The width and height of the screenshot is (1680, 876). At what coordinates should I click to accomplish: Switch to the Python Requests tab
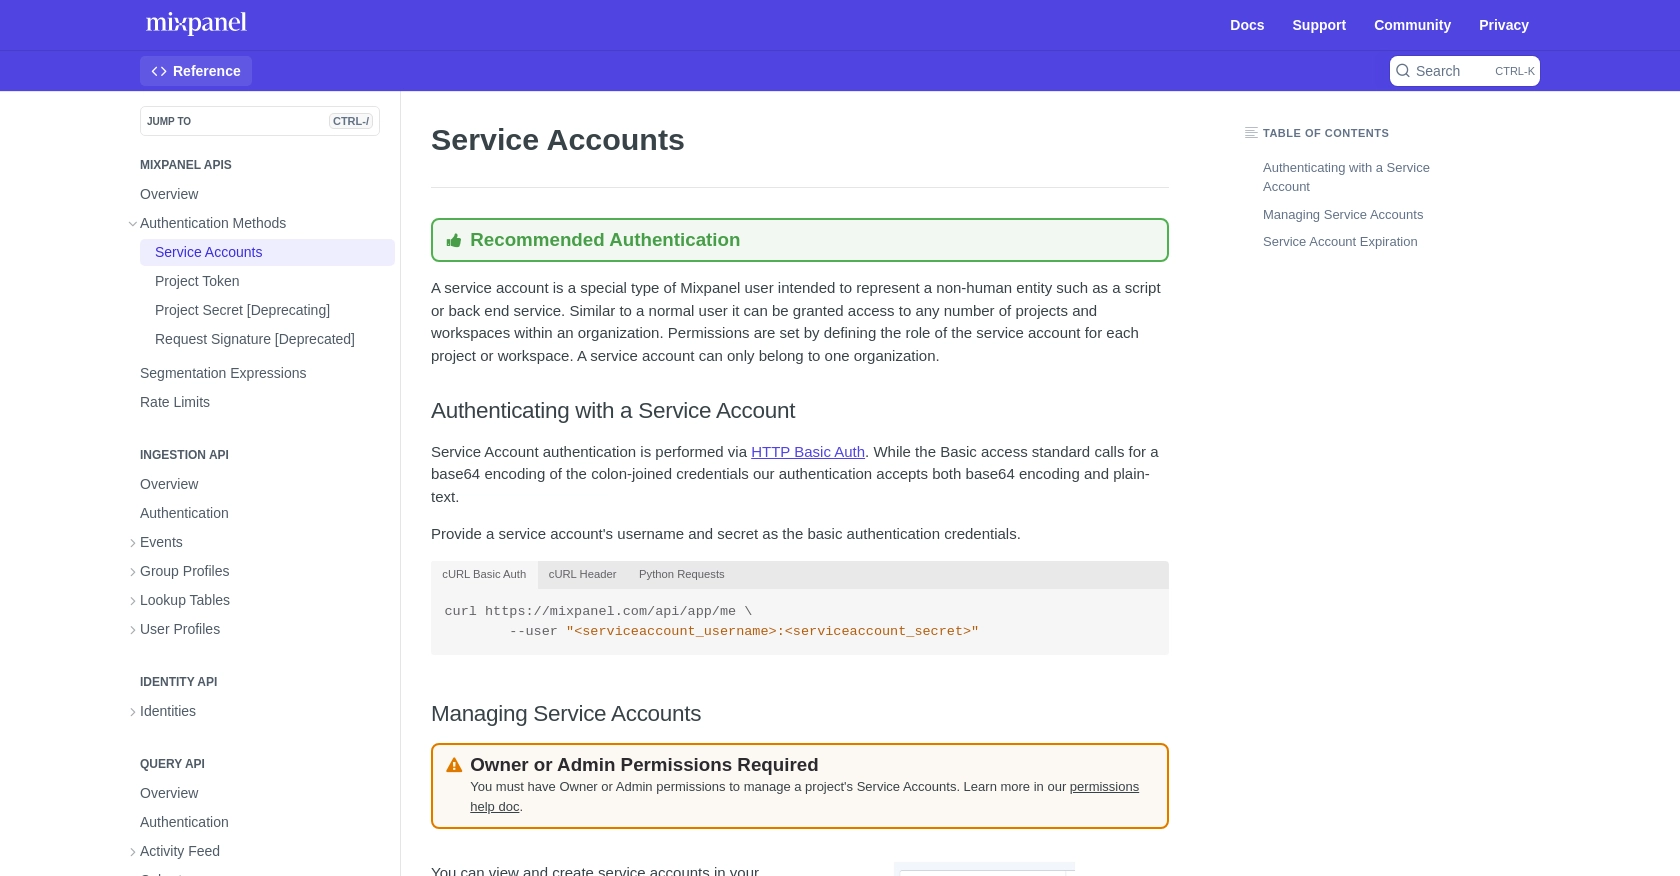point(681,574)
